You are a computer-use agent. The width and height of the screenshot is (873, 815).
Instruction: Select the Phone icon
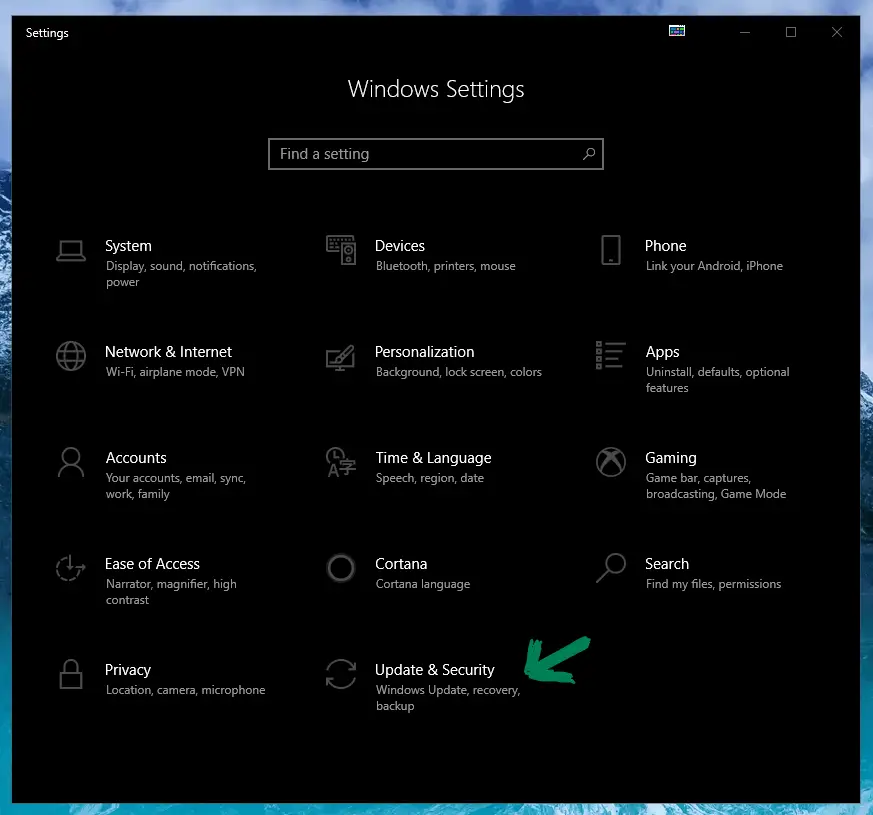(x=611, y=250)
